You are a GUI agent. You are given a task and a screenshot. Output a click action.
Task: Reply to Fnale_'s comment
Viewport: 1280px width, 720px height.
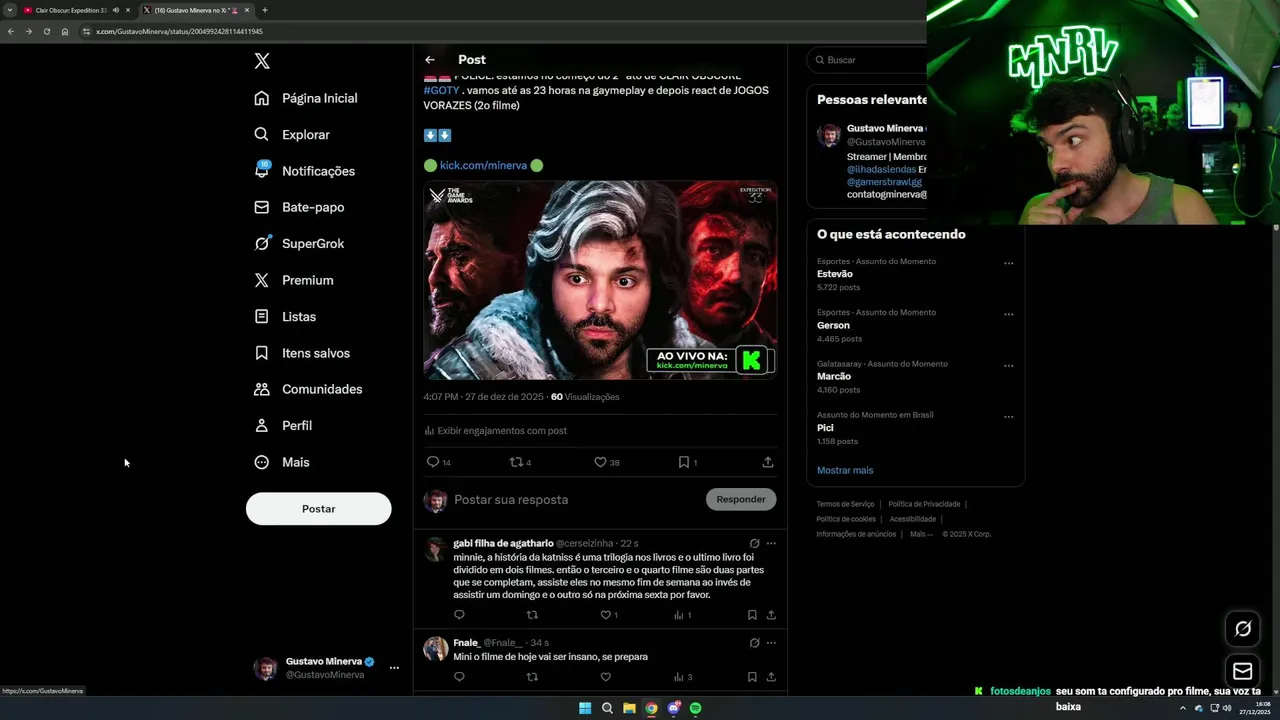pyautogui.click(x=459, y=677)
